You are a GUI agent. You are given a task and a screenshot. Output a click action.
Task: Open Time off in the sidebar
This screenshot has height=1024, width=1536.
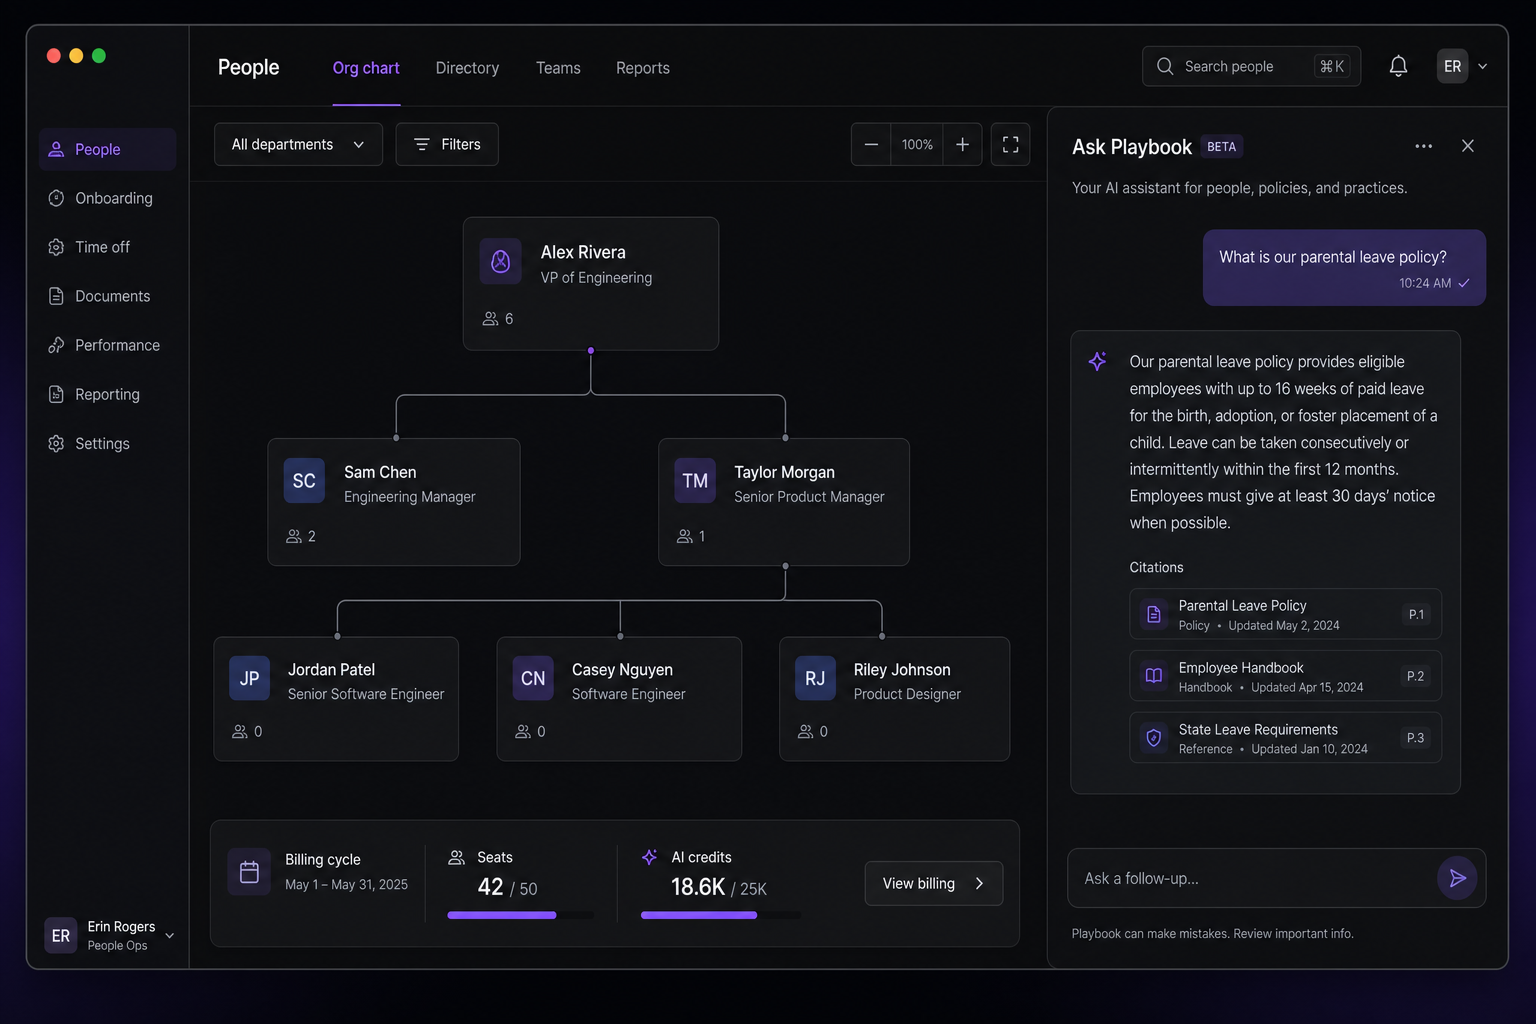pos(107,247)
